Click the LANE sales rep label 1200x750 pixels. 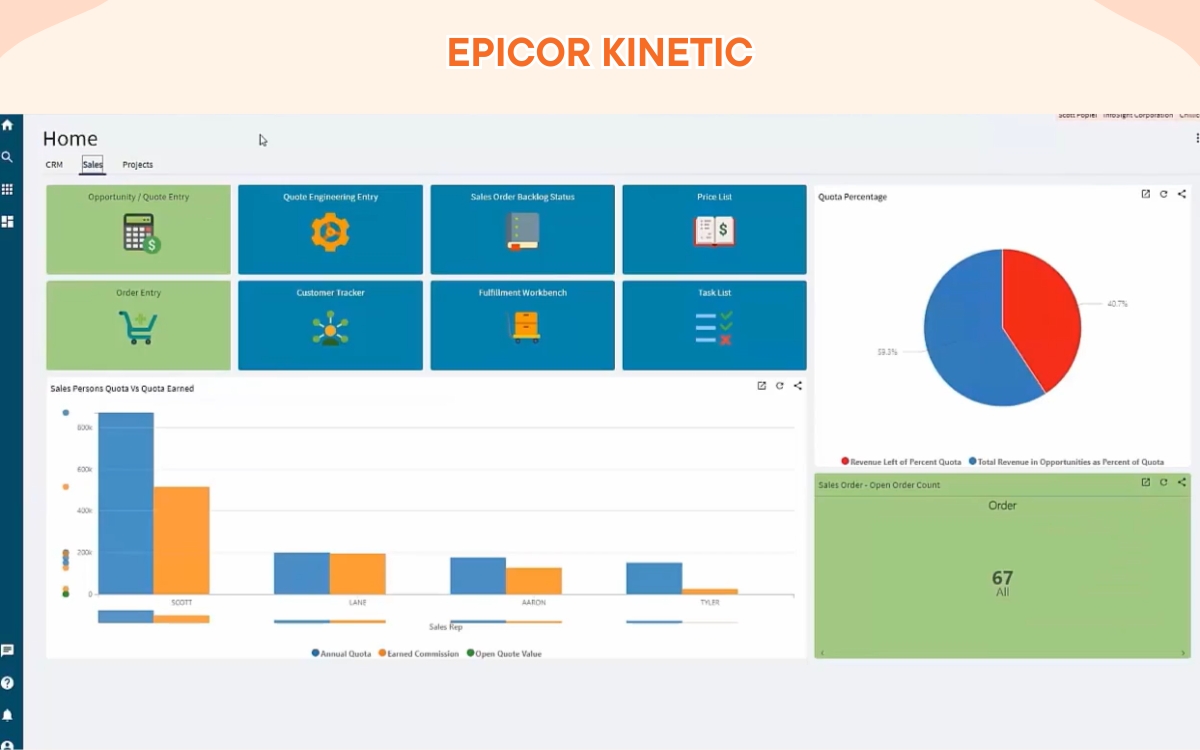[x=358, y=603]
